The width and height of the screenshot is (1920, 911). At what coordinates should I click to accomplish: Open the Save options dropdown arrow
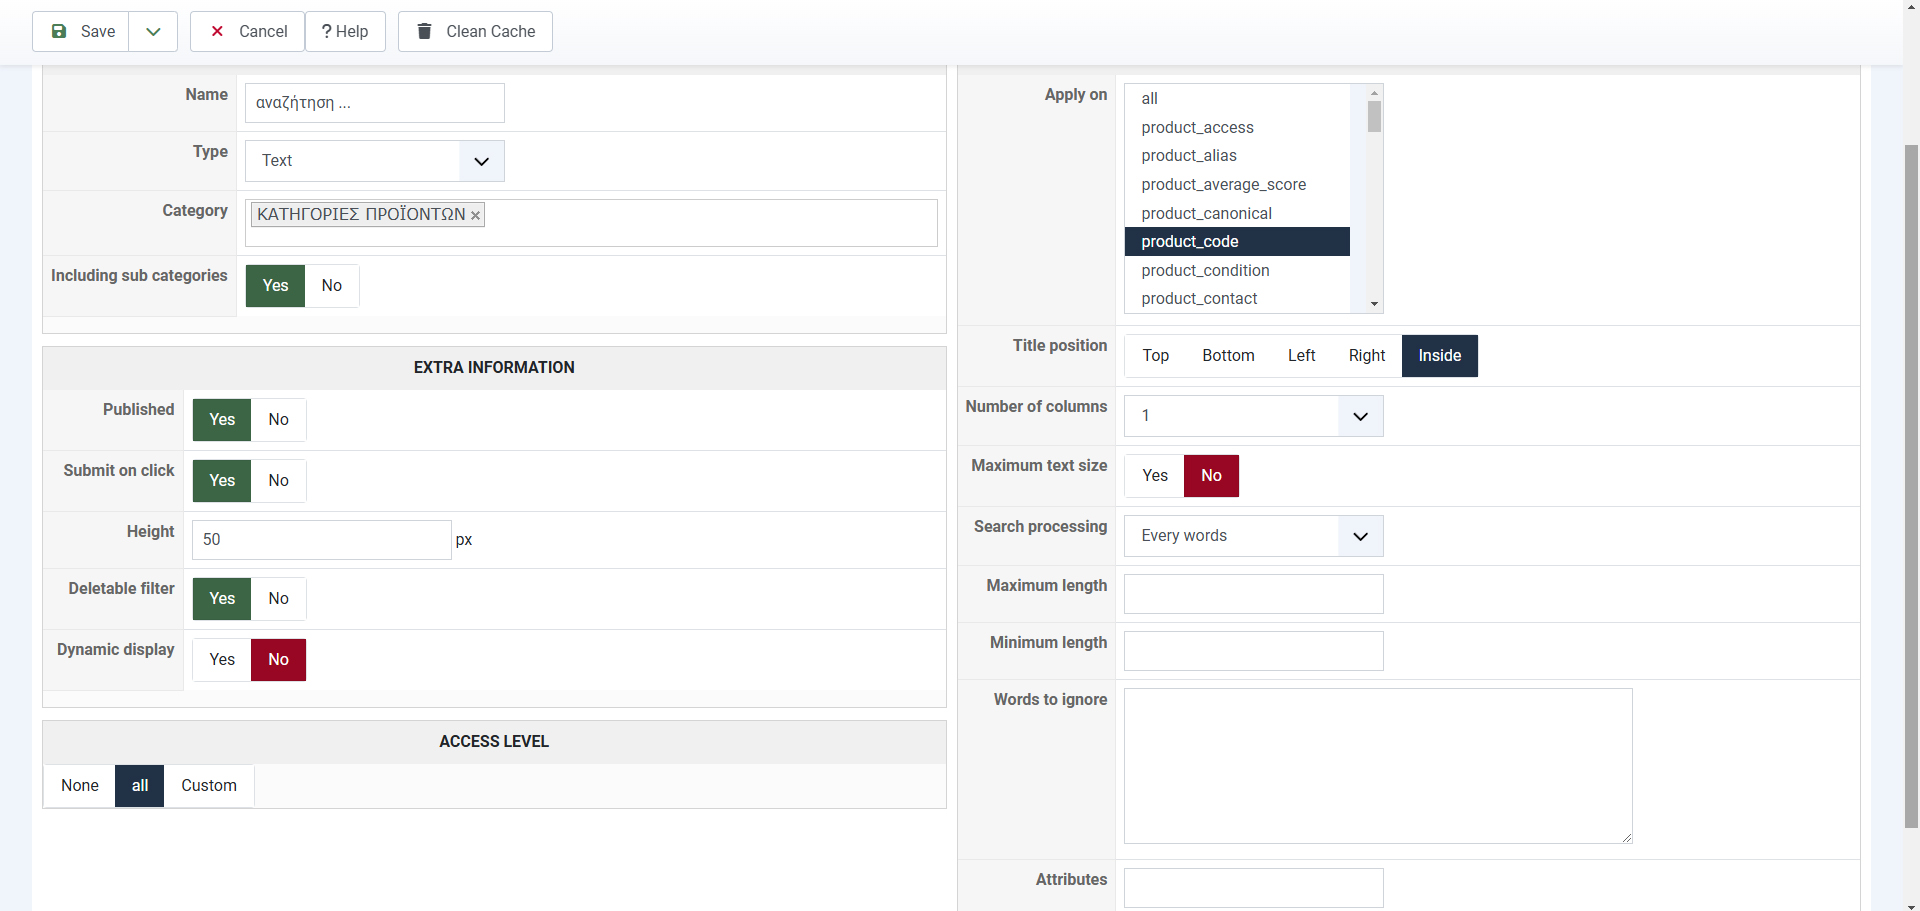click(153, 32)
